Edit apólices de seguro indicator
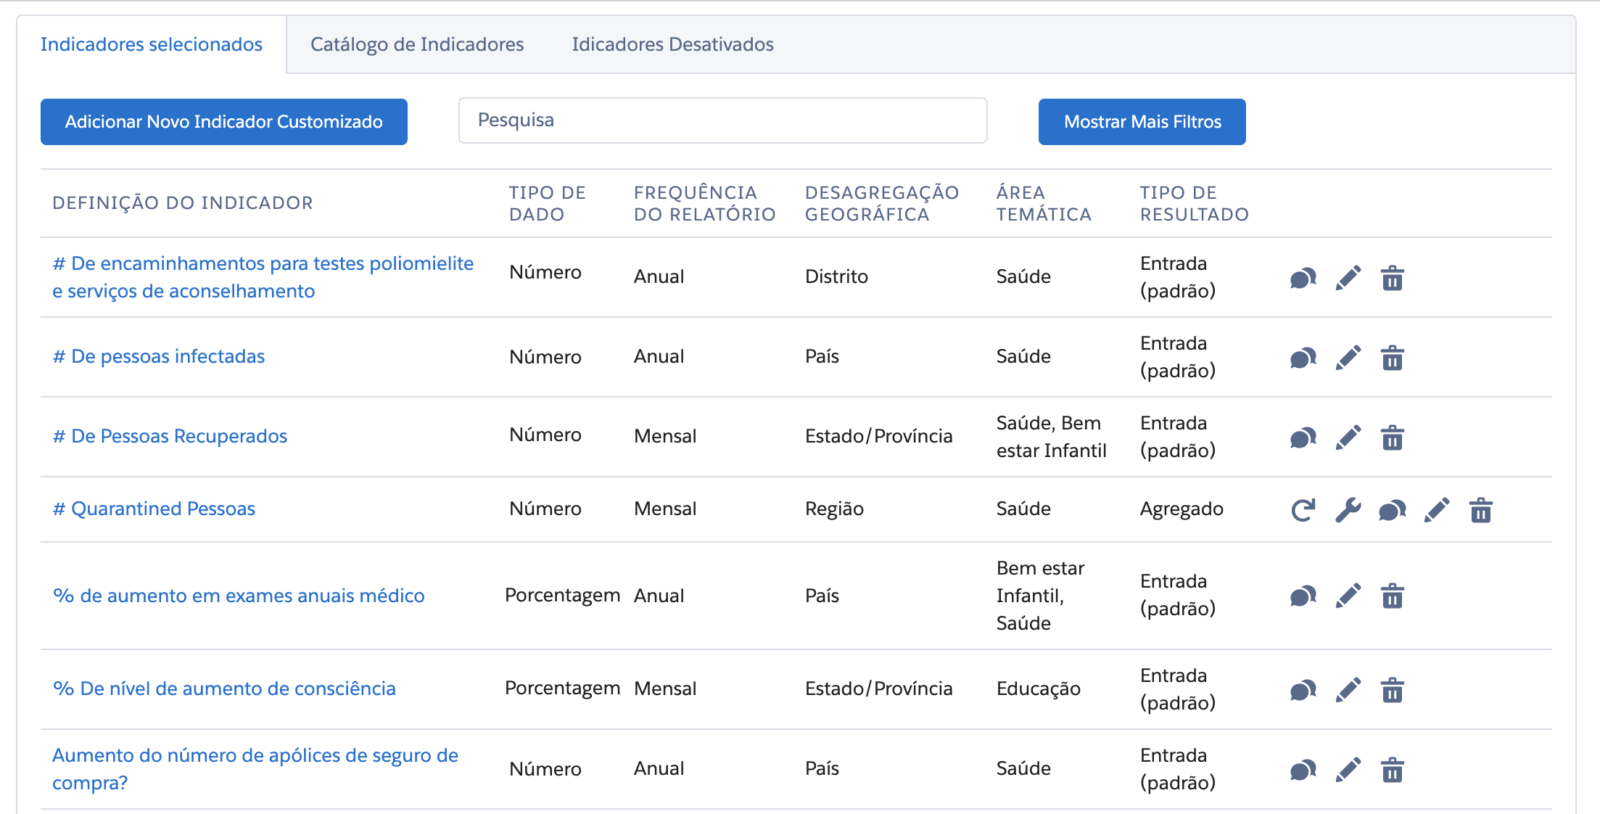The width and height of the screenshot is (1600, 814). [1348, 770]
